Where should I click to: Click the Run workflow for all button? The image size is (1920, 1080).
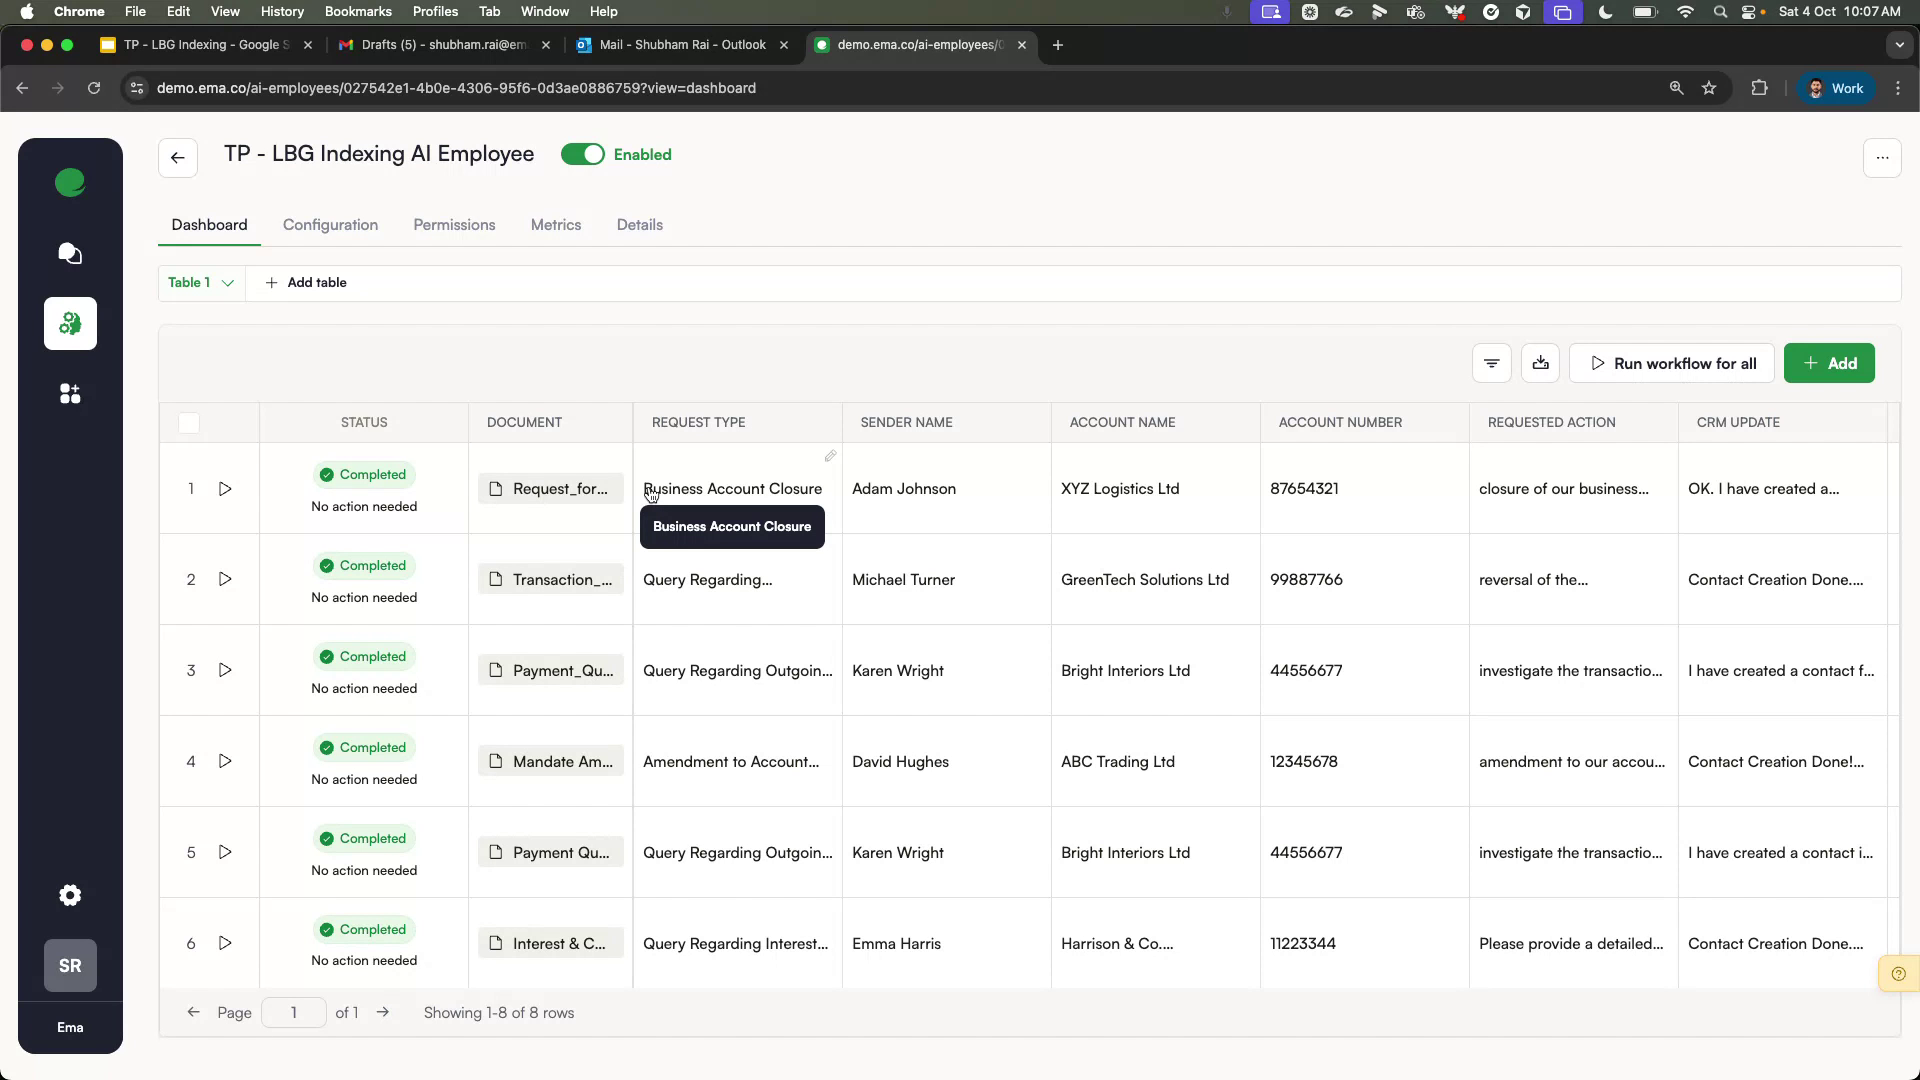(x=1671, y=363)
